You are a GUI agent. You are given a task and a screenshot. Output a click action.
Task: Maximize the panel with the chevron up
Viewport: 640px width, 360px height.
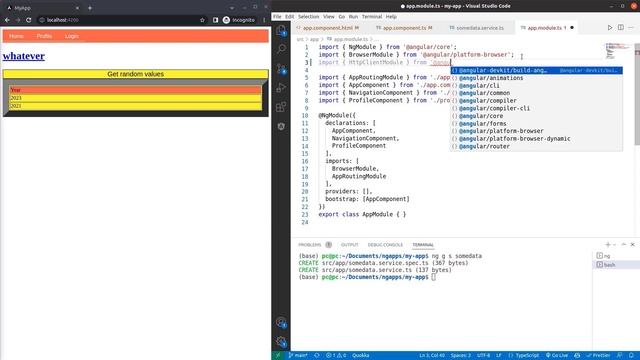tap(624, 244)
